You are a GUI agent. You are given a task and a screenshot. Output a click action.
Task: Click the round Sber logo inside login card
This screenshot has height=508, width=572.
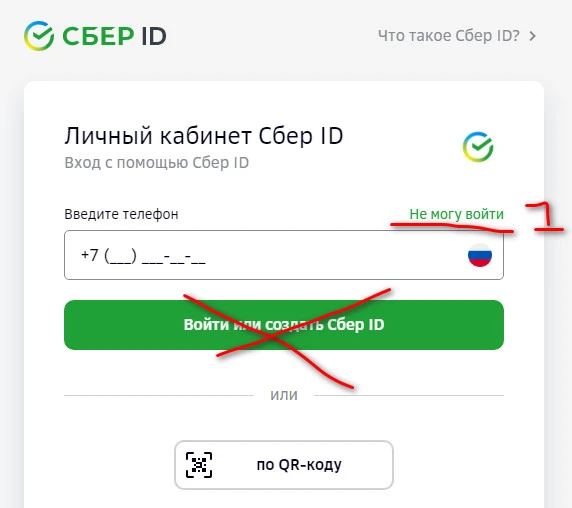(478, 147)
